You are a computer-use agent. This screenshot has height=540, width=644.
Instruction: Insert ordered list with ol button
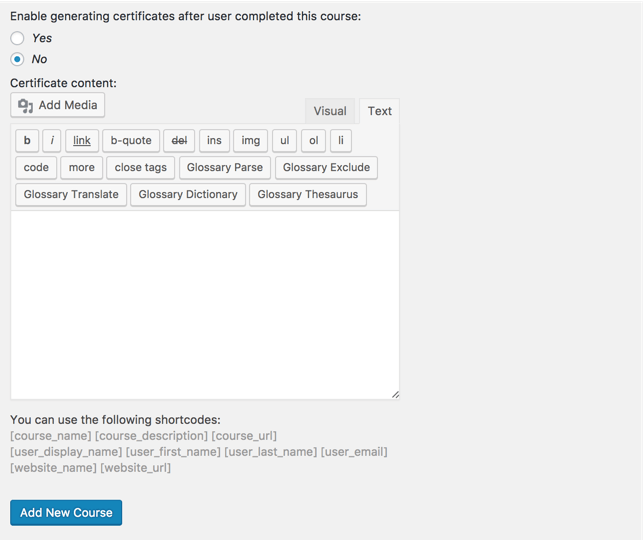click(x=314, y=141)
